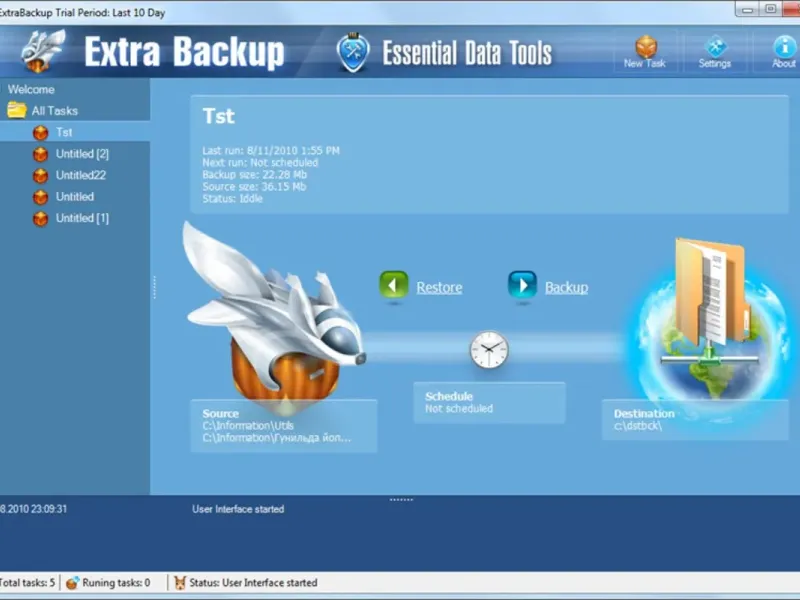Click the All Tasks folder icon
Viewport: 800px width, 600px height.
[x=17, y=110]
